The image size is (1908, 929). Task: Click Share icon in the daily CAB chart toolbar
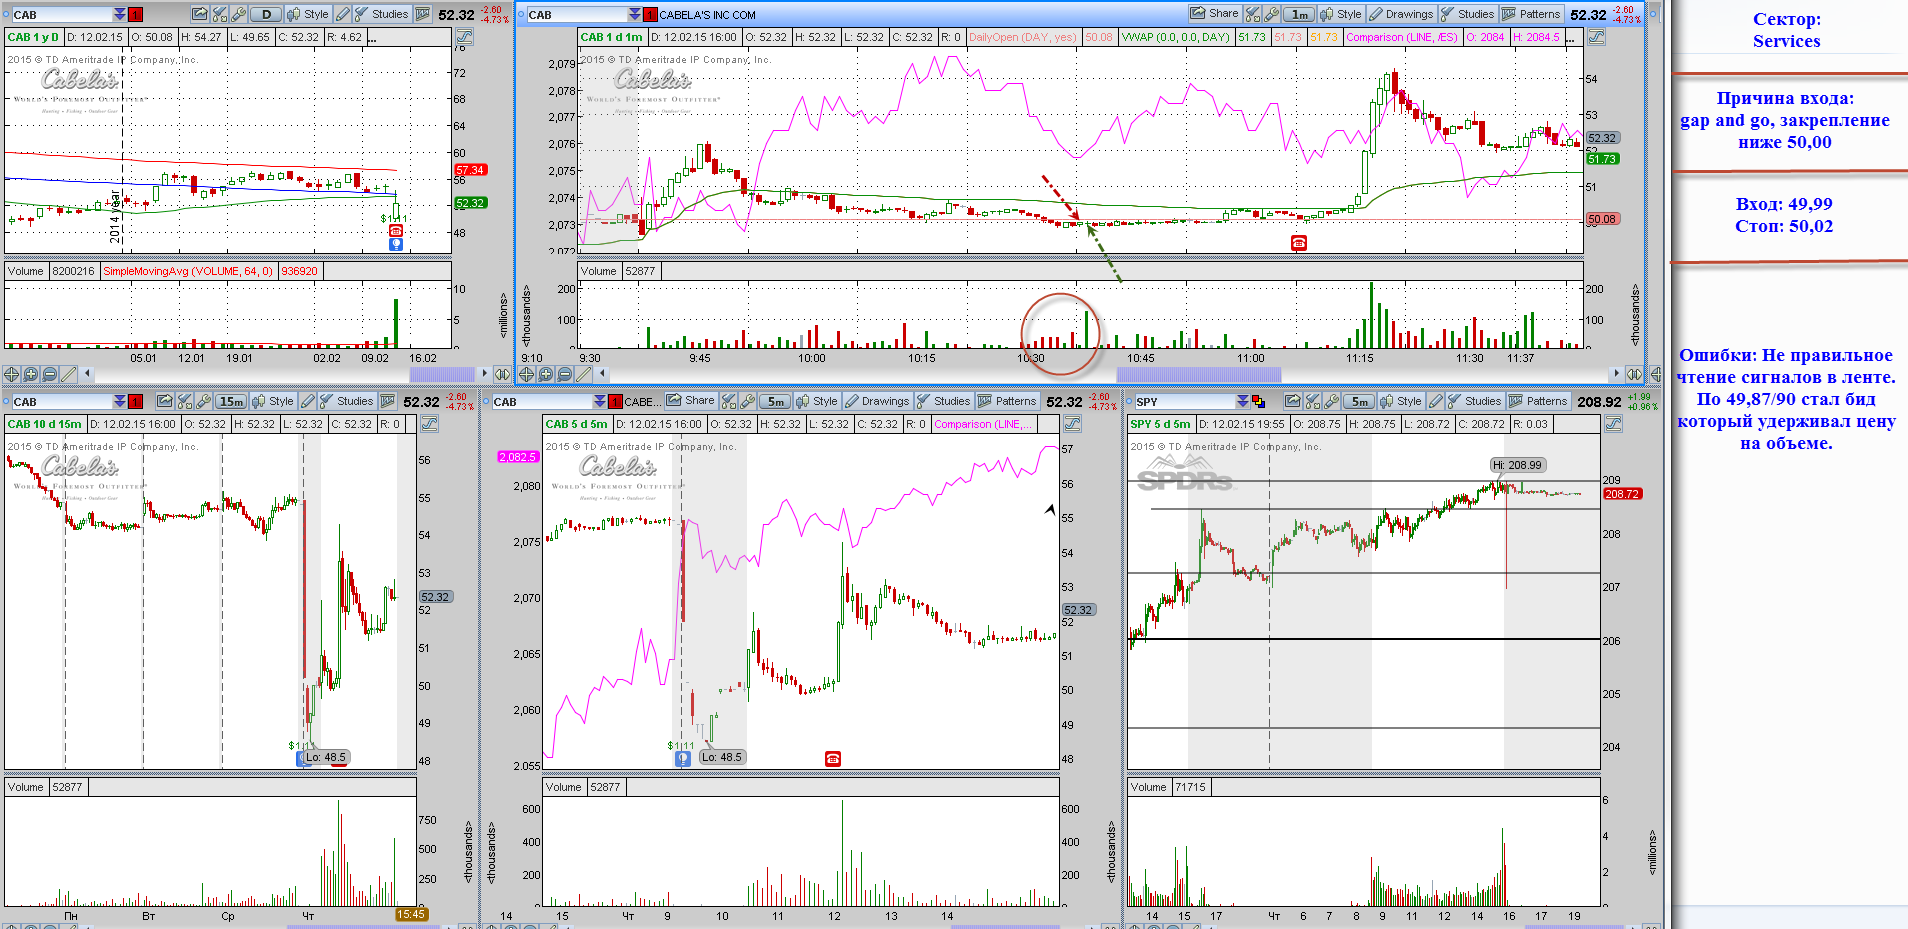[200, 14]
